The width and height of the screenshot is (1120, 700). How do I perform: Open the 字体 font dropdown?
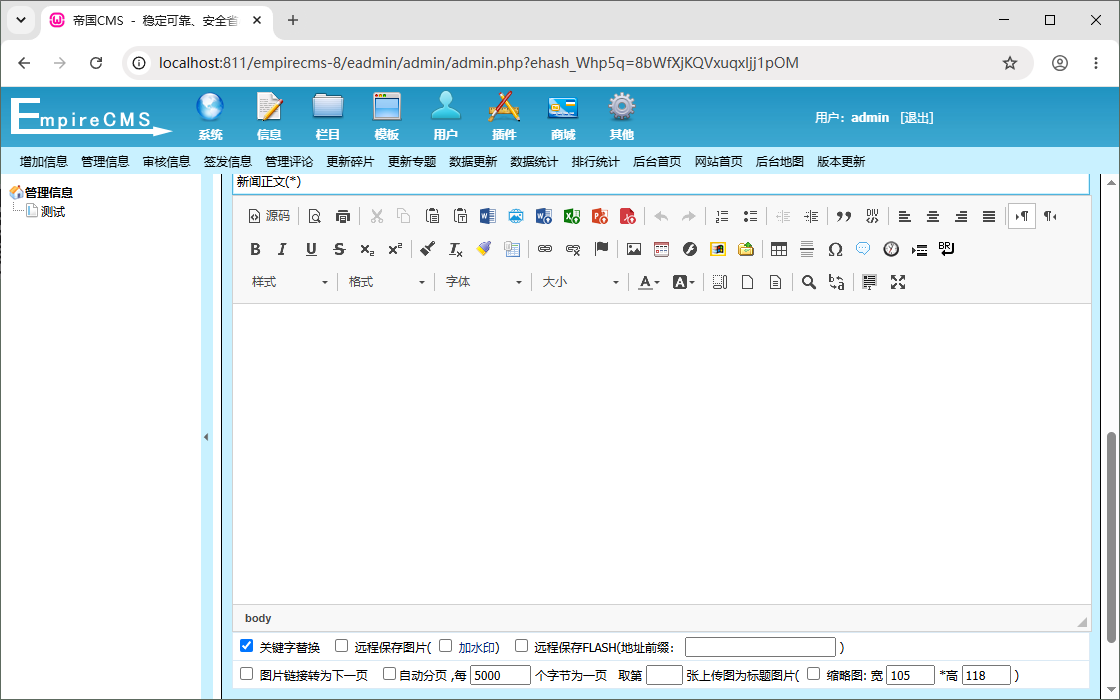click(x=484, y=282)
